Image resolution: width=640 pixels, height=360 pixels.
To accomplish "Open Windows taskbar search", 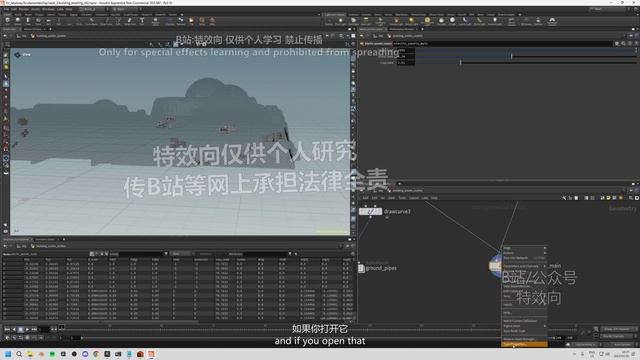I will click(19, 354).
